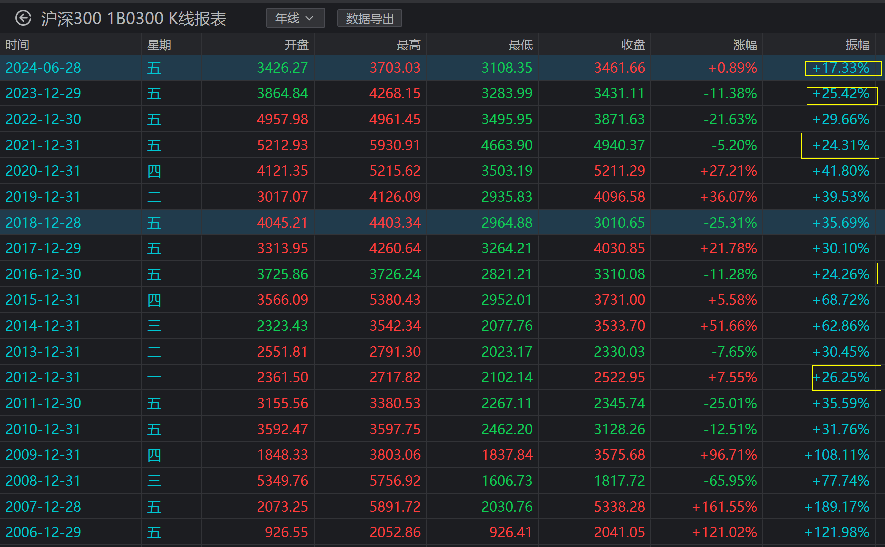Sort by the 时间 column header
The image size is (885, 547).
tap(18, 45)
